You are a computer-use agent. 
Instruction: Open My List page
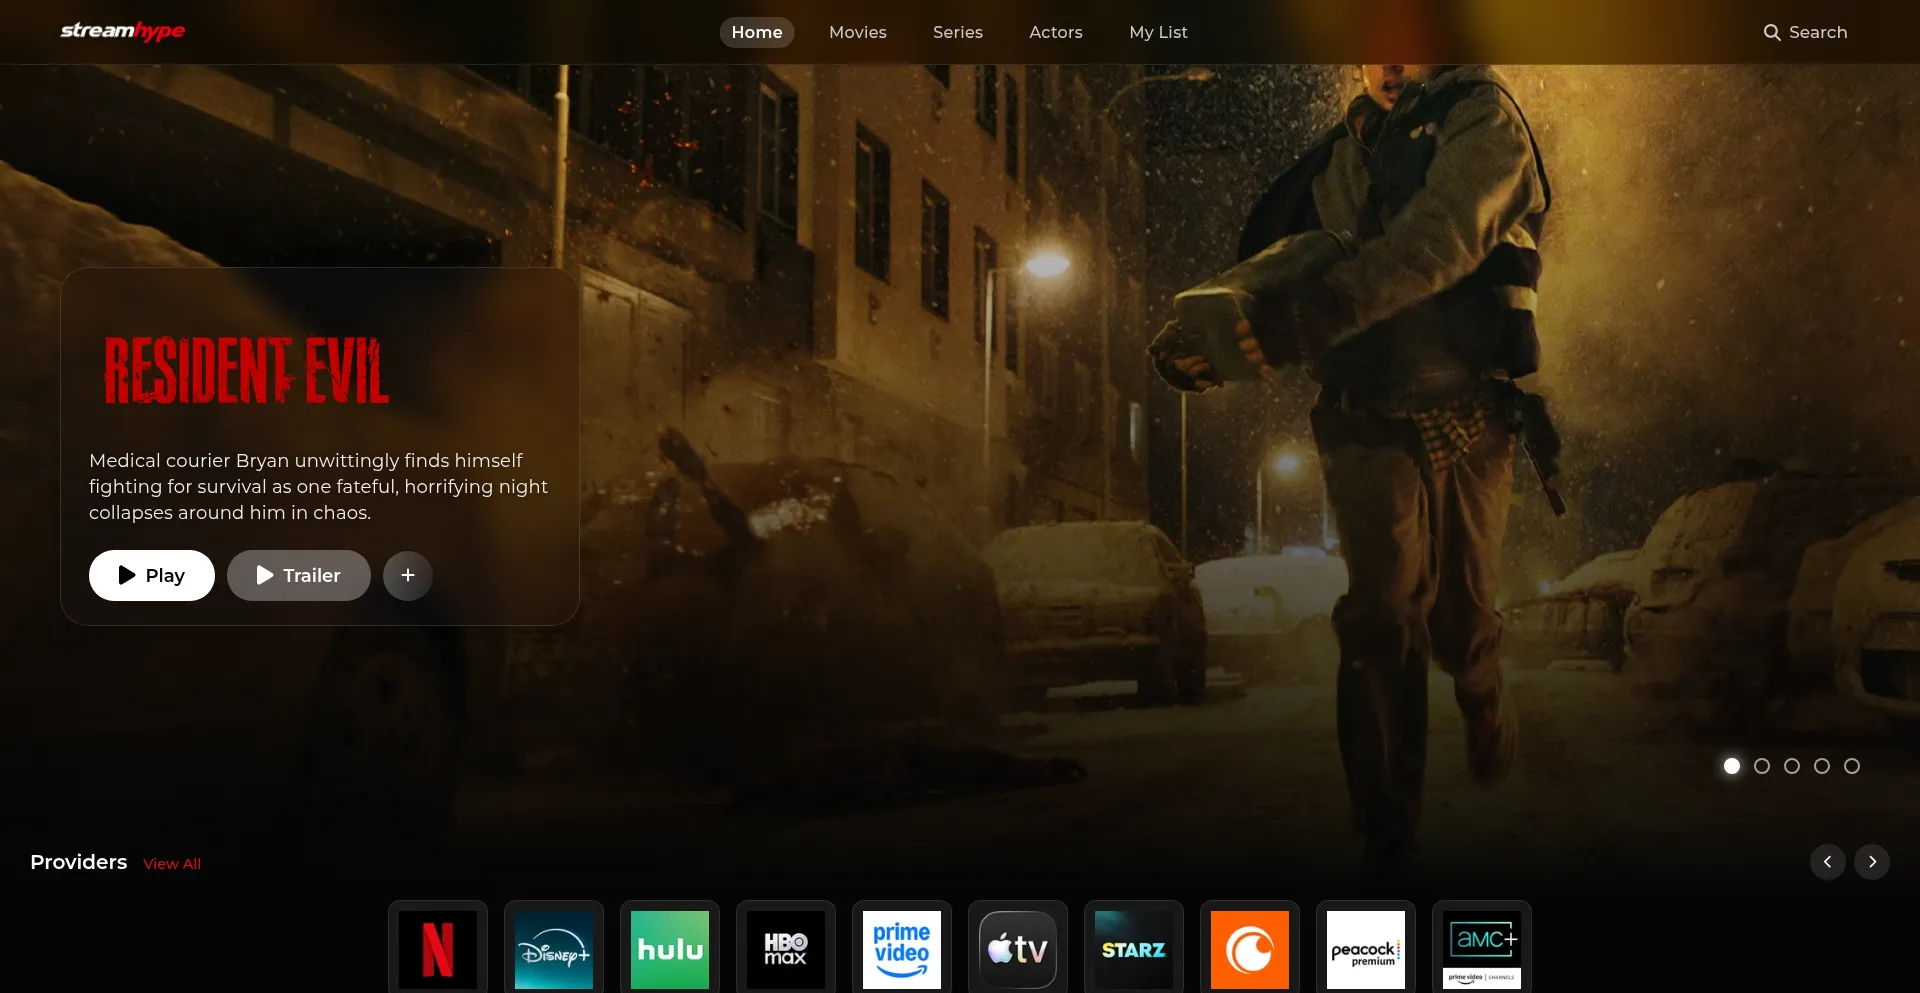pos(1158,32)
